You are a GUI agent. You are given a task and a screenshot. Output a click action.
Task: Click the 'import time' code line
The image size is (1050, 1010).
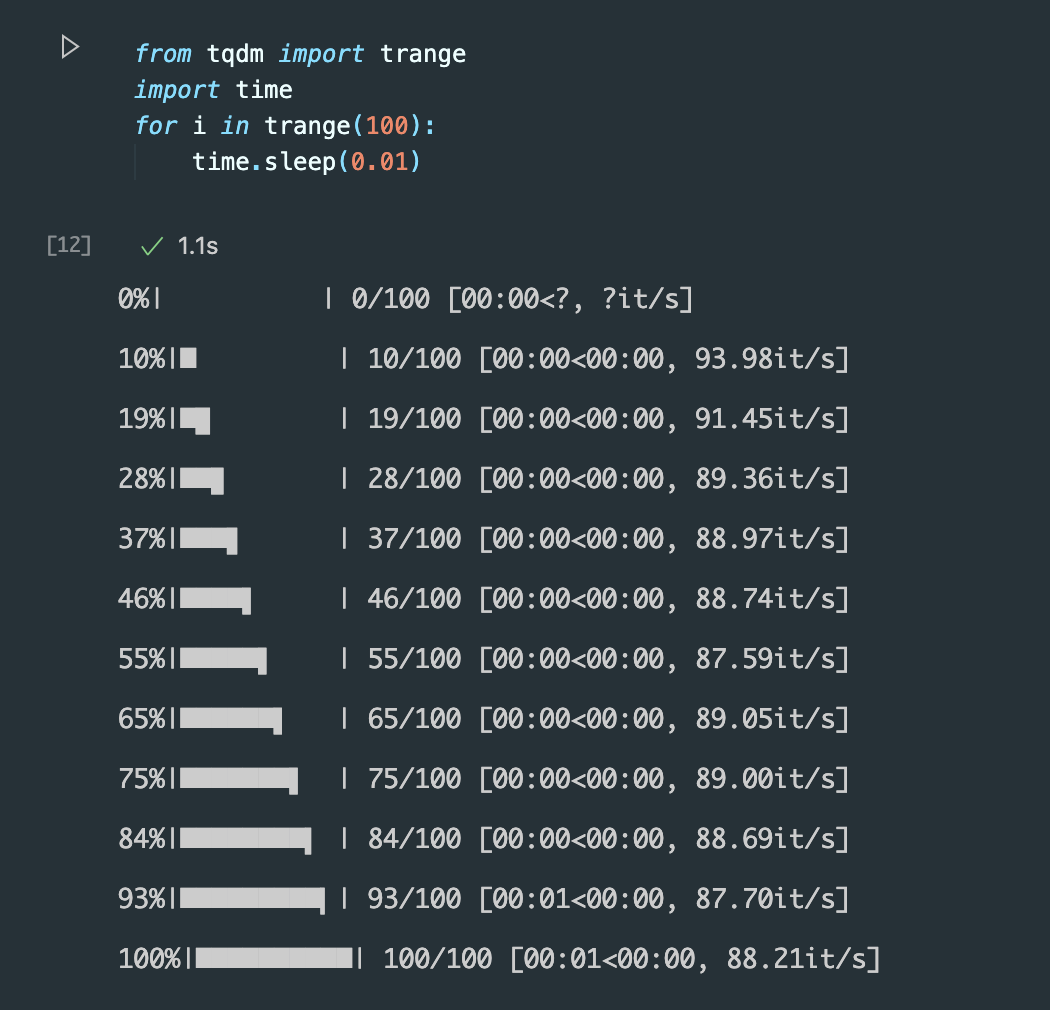coord(214,90)
